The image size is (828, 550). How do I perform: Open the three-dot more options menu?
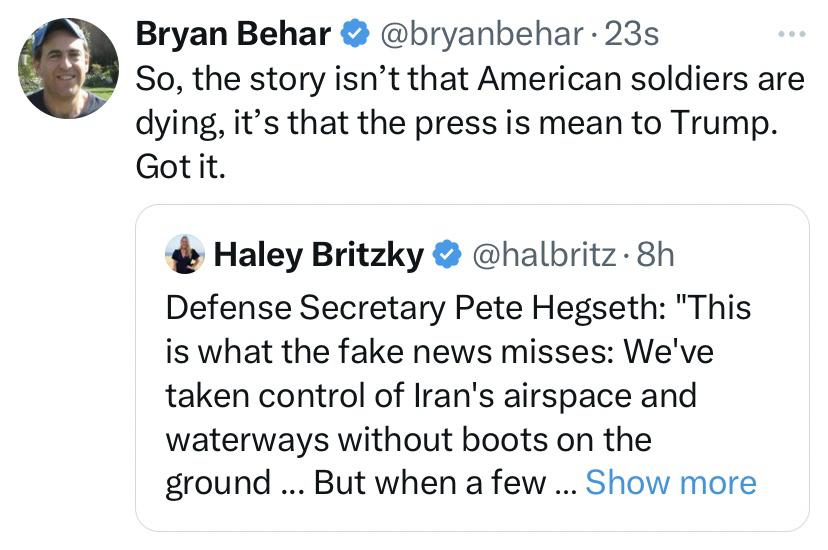[x=790, y=34]
